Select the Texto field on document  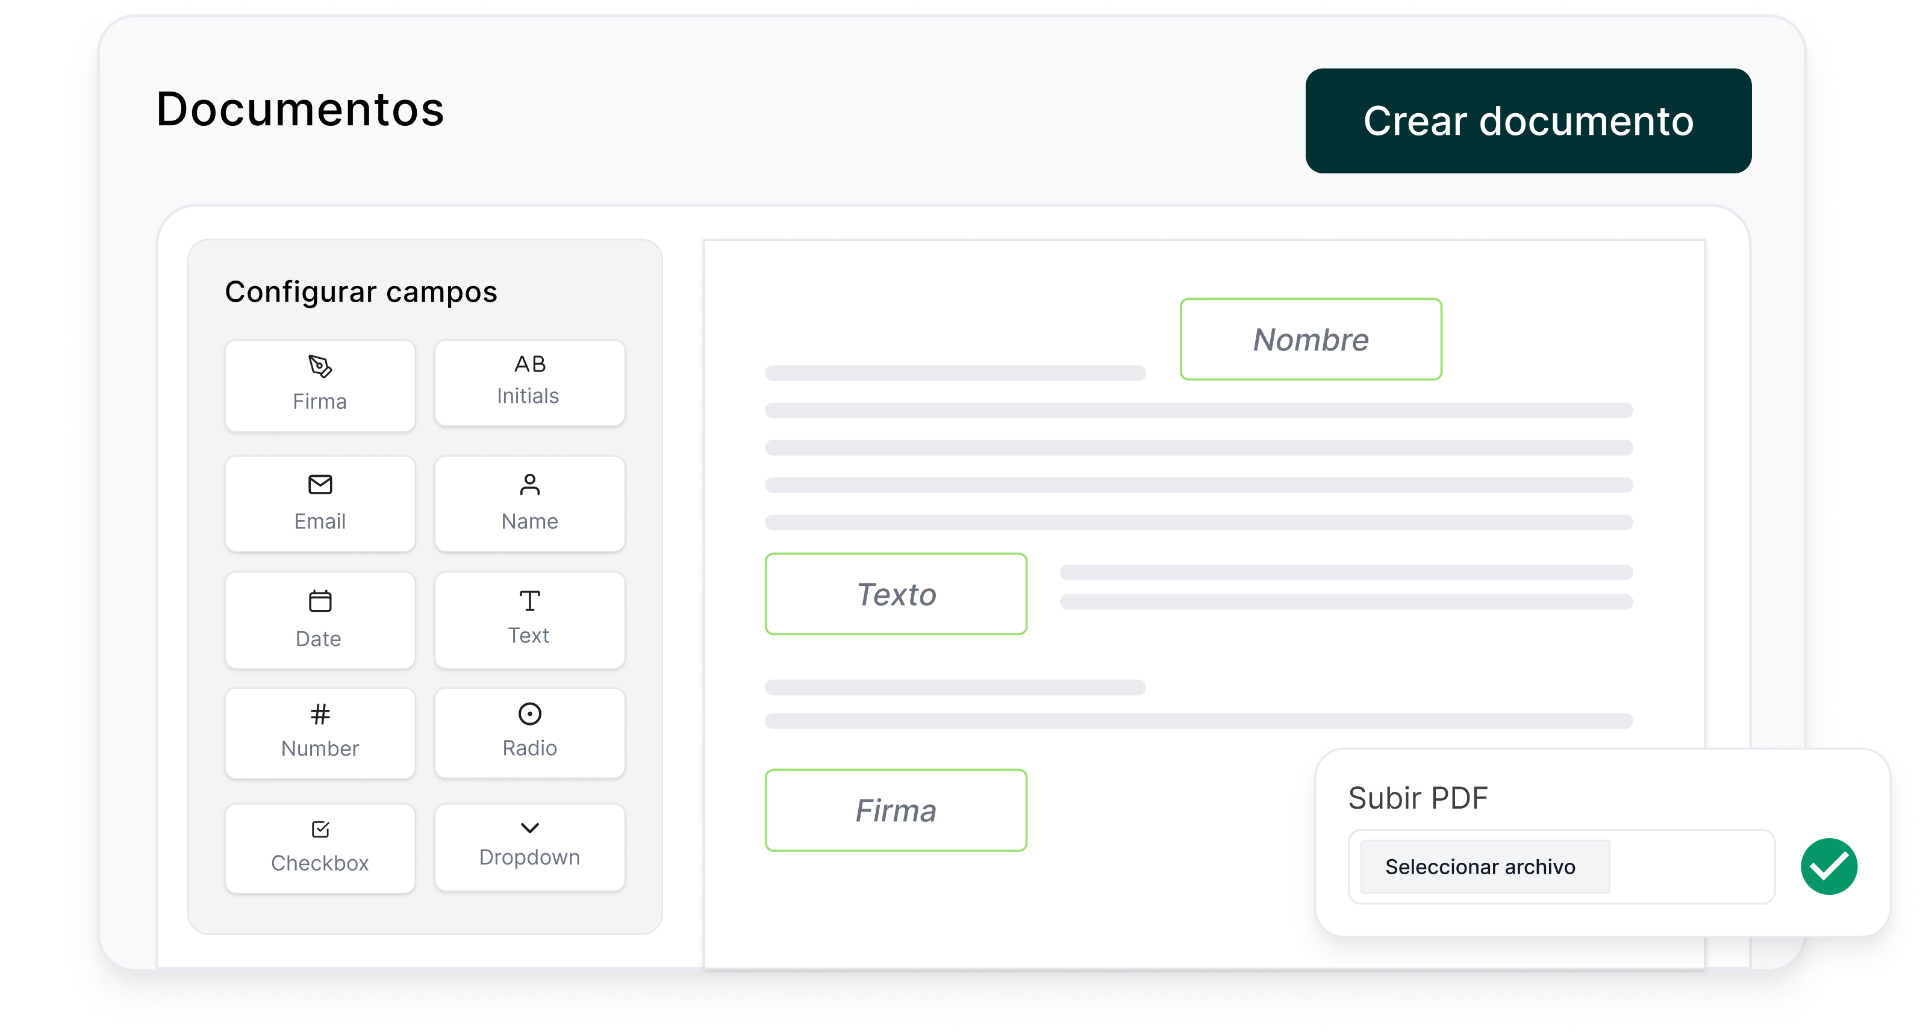(x=896, y=594)
